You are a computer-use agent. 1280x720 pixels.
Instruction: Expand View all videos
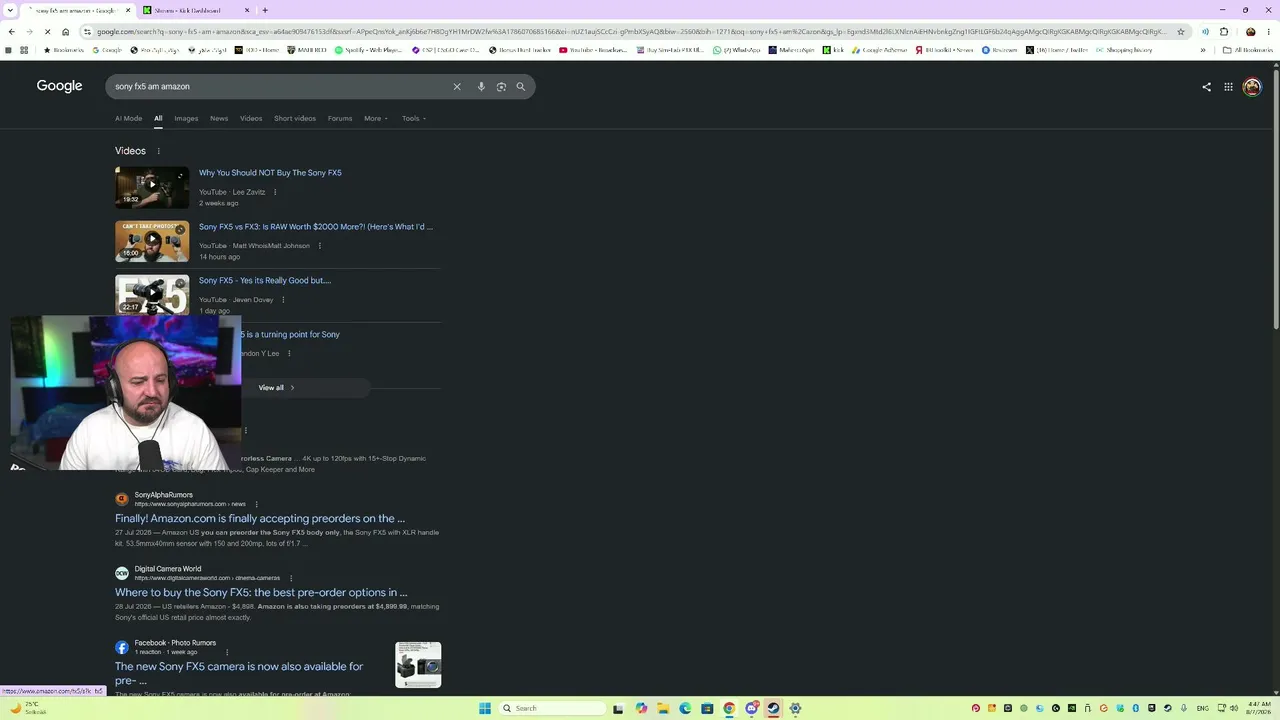[276, 388]
